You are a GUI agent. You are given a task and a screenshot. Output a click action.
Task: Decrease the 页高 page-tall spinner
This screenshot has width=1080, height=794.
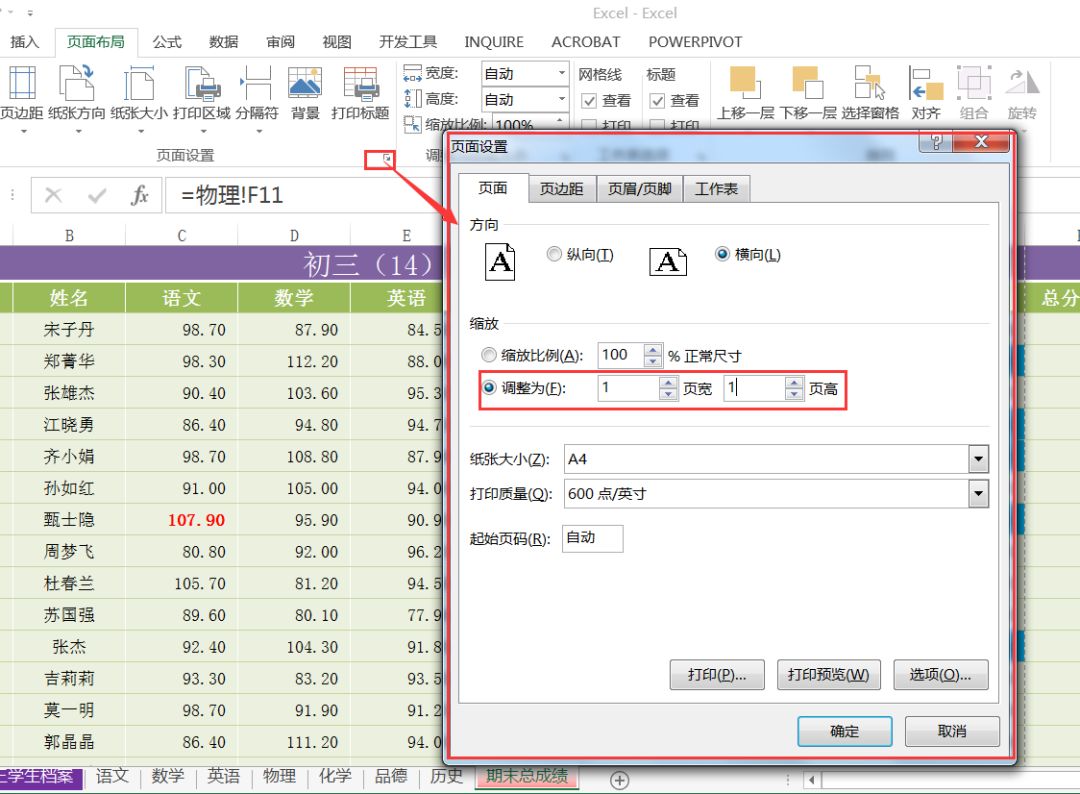pos(794,395)
